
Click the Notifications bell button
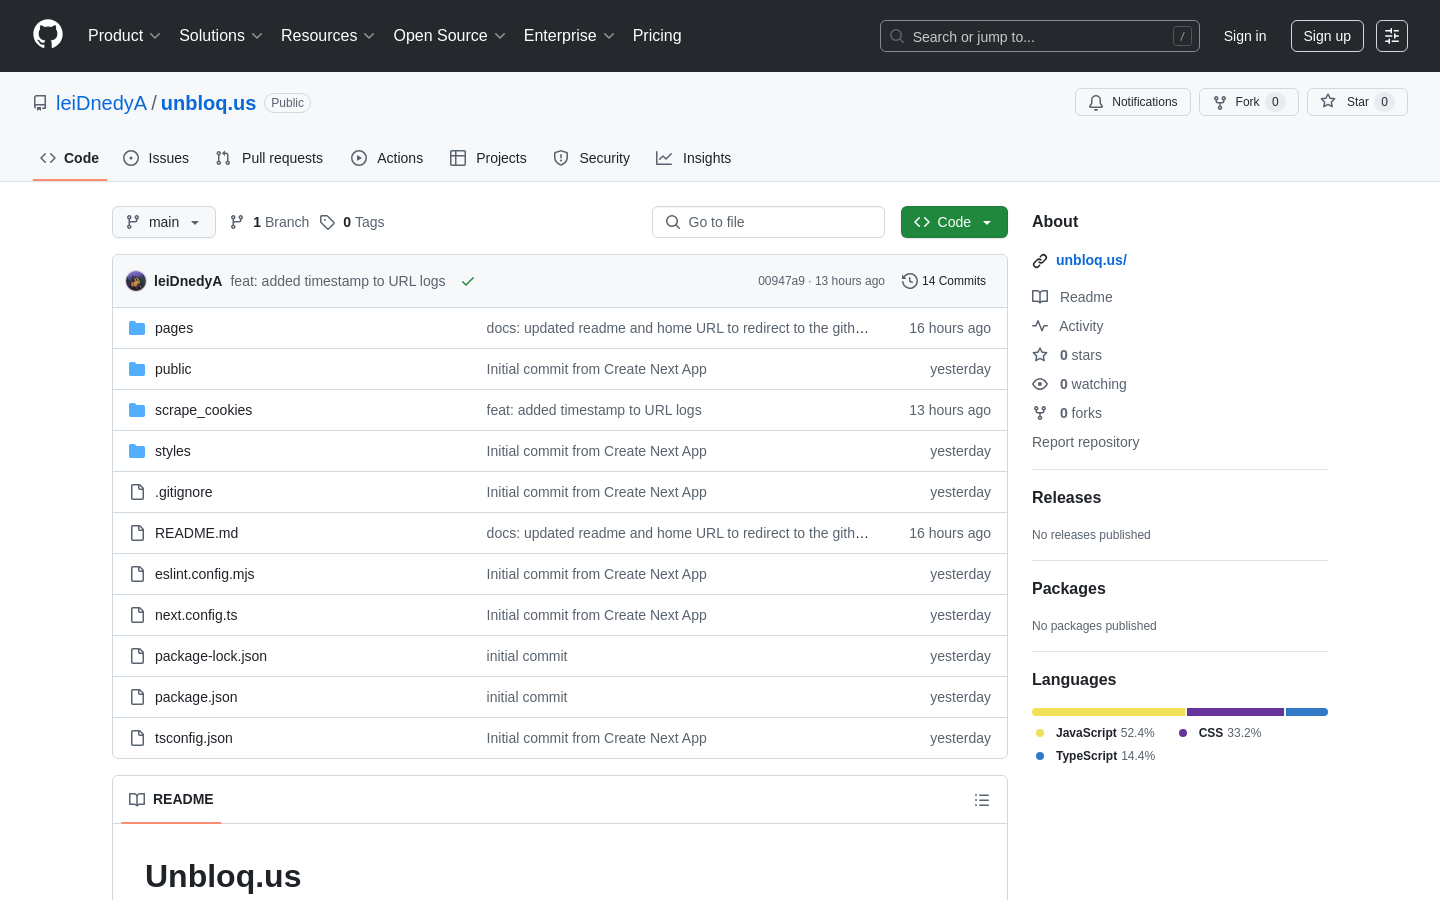tap(1133, 102)
